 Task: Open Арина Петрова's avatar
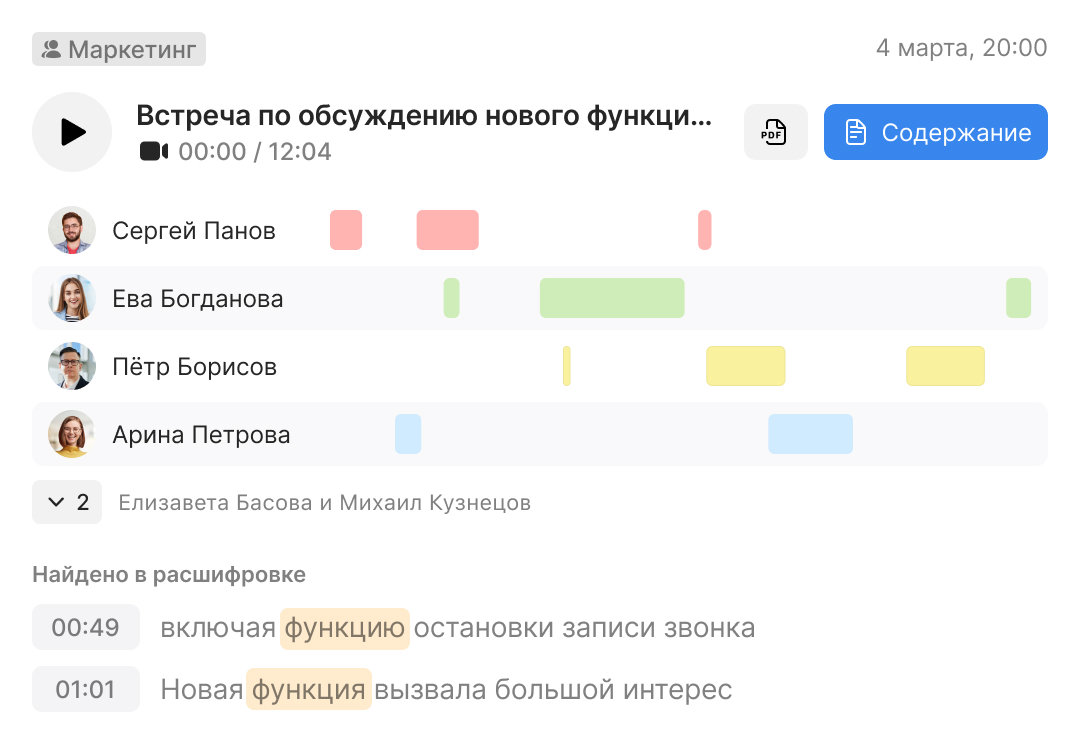tap(71, 434)
